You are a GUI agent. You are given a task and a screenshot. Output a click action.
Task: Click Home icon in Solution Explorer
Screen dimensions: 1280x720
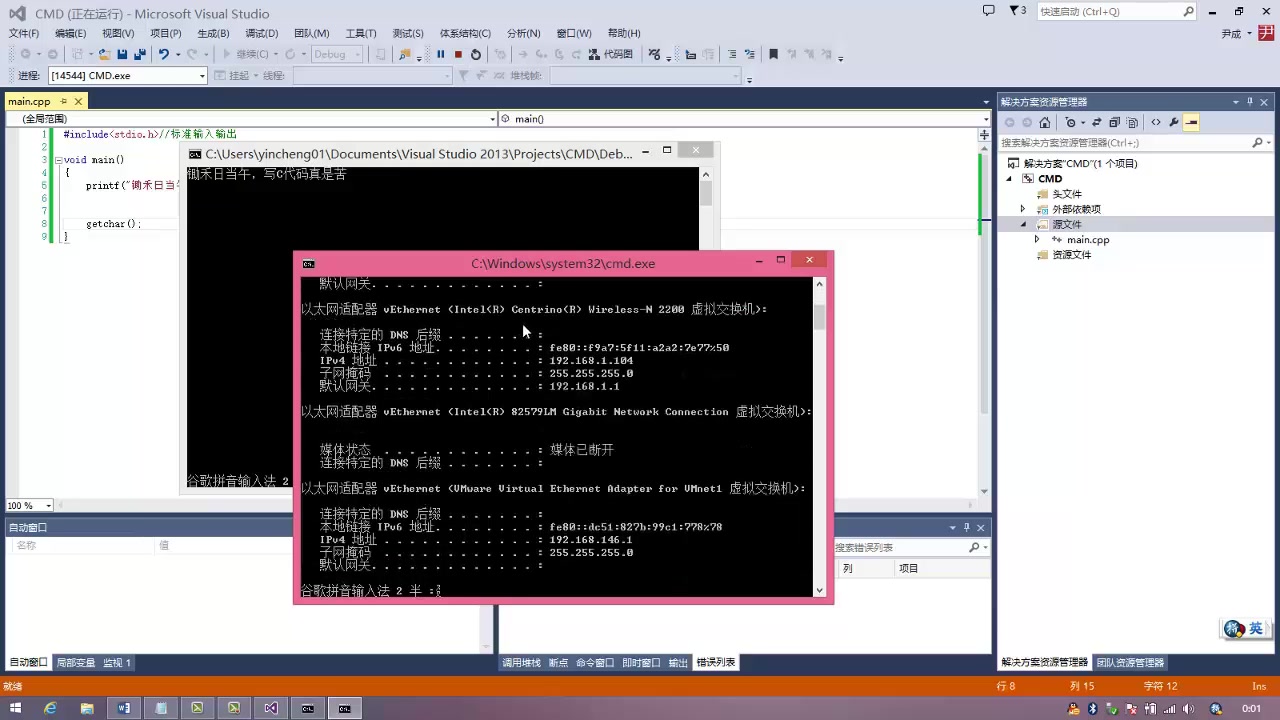tap(1044, 122)
